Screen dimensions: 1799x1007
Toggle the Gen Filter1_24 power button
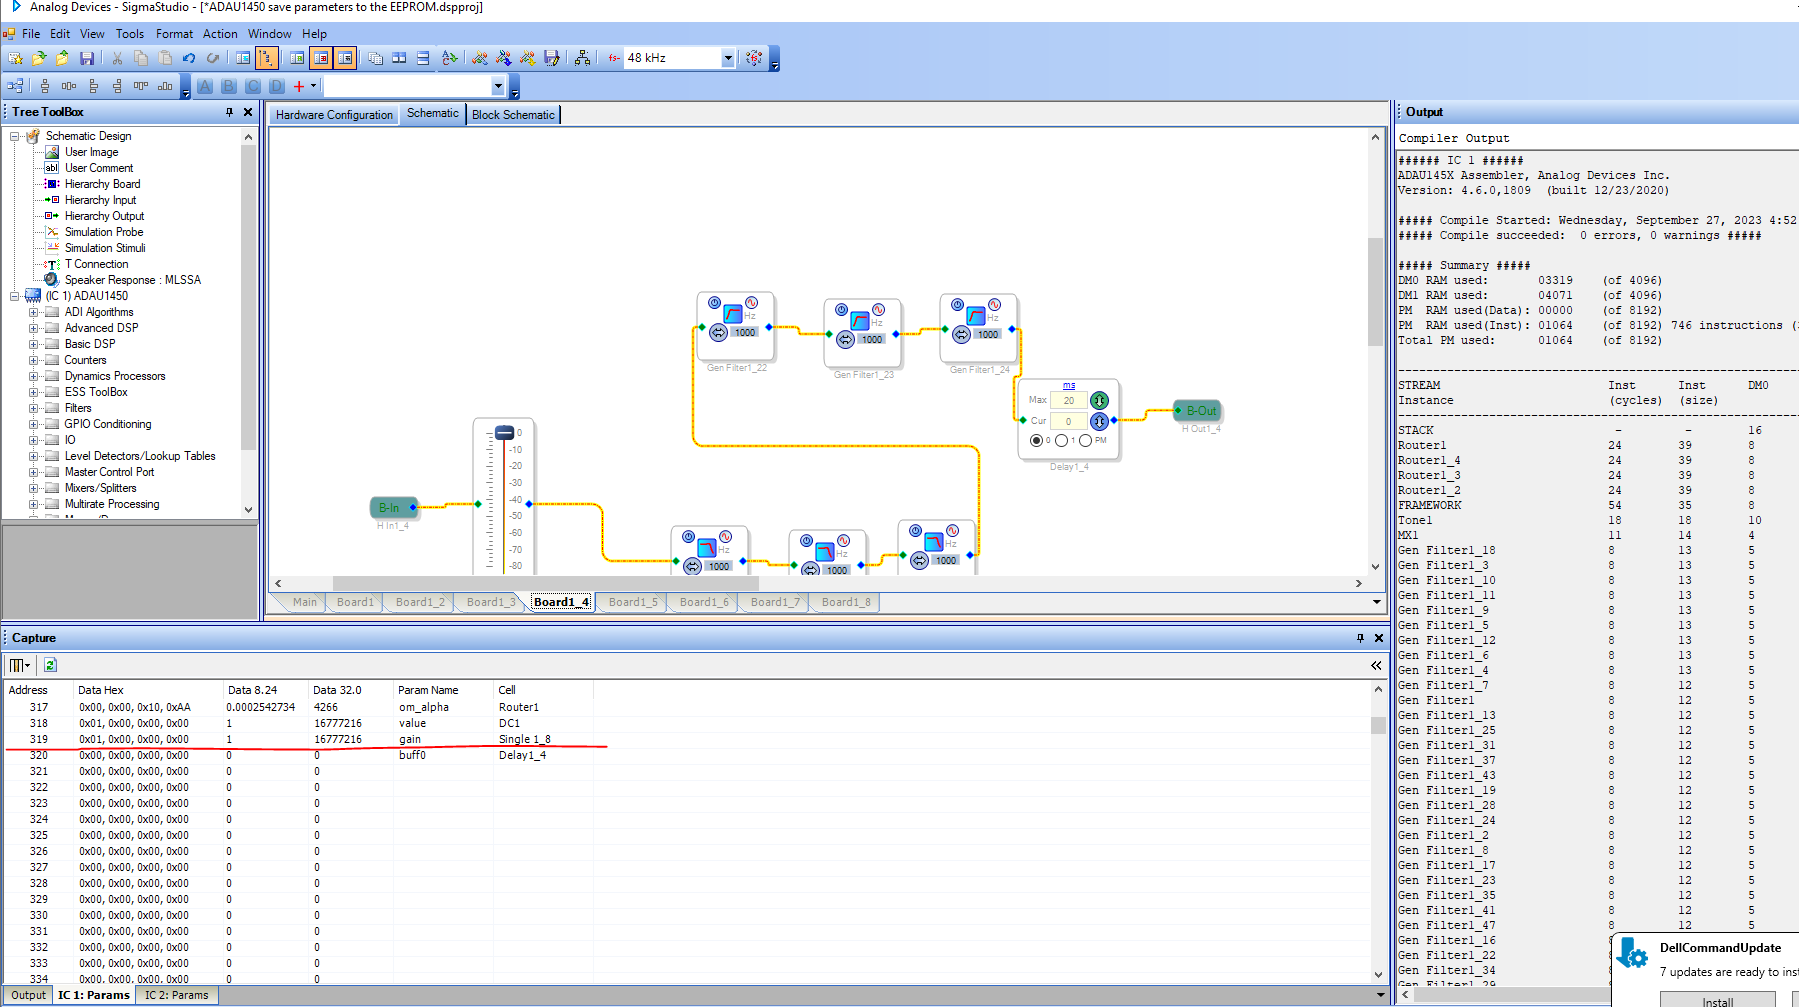click(x=958, y=304)
